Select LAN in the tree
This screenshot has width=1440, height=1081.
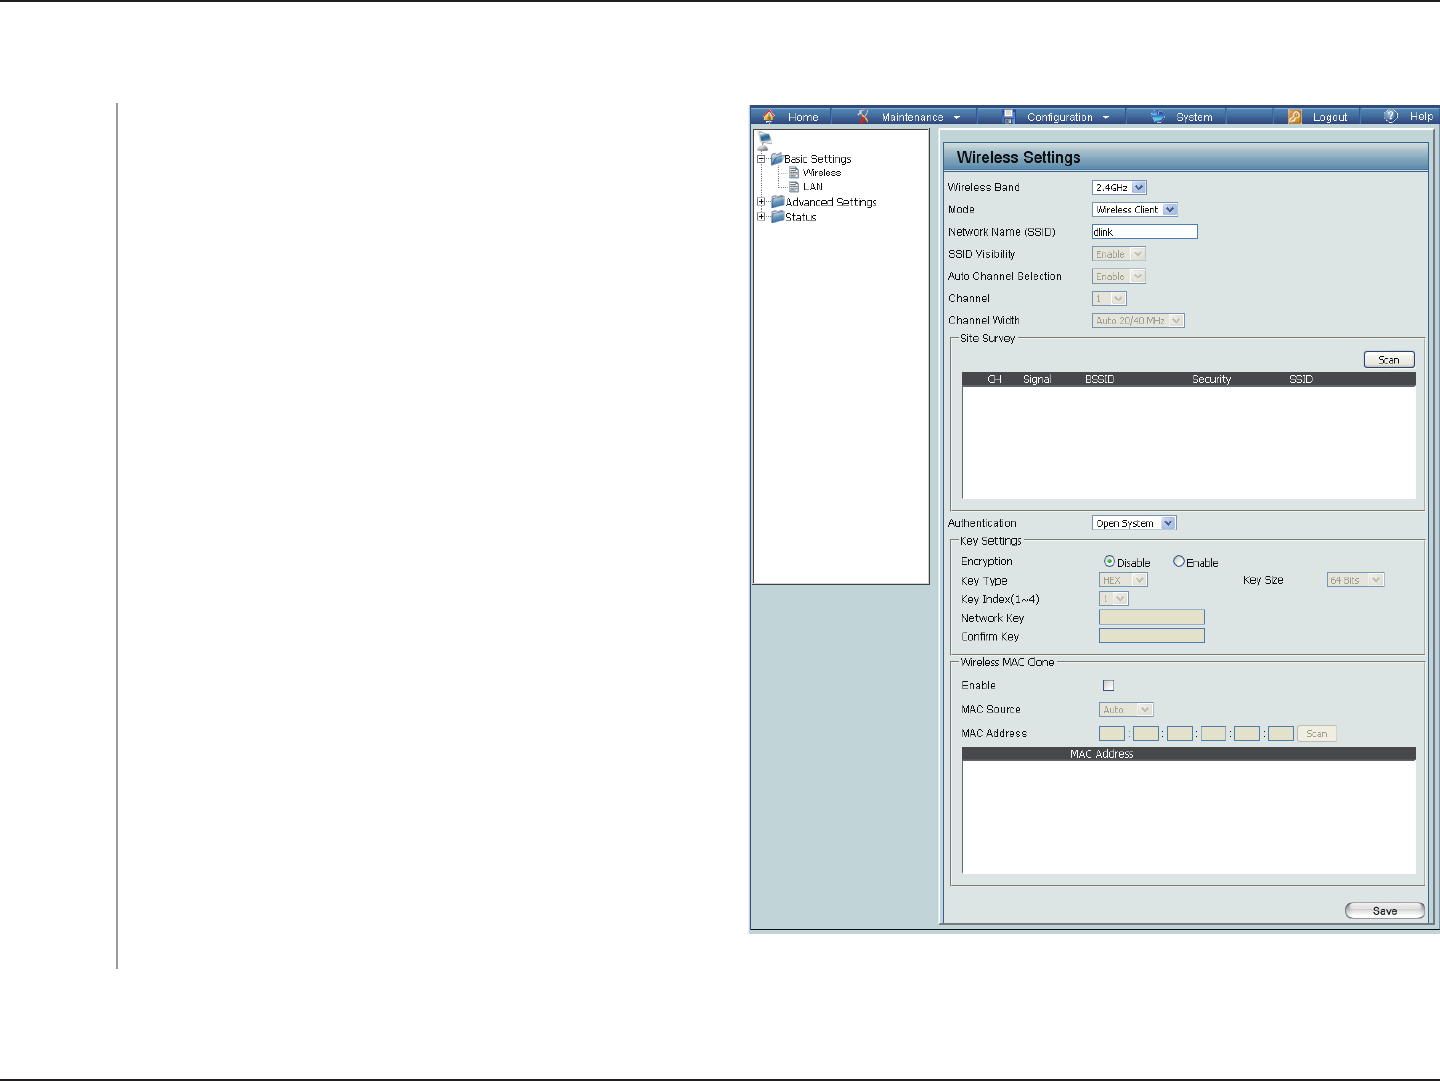(x=813, y=186)
